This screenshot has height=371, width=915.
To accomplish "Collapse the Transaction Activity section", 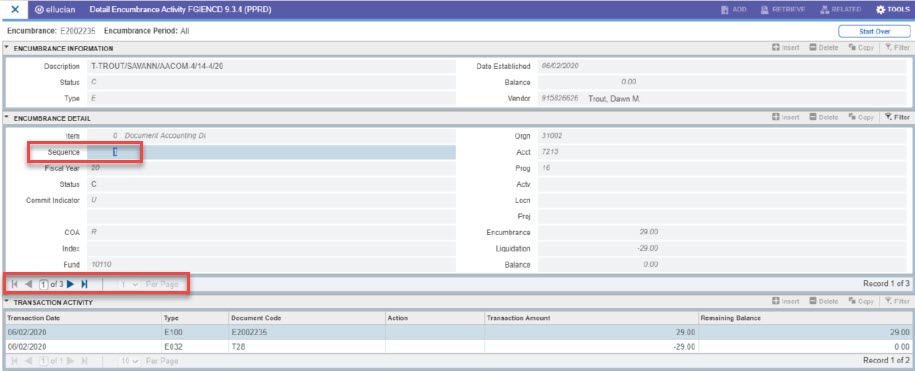I will (6, 302).
